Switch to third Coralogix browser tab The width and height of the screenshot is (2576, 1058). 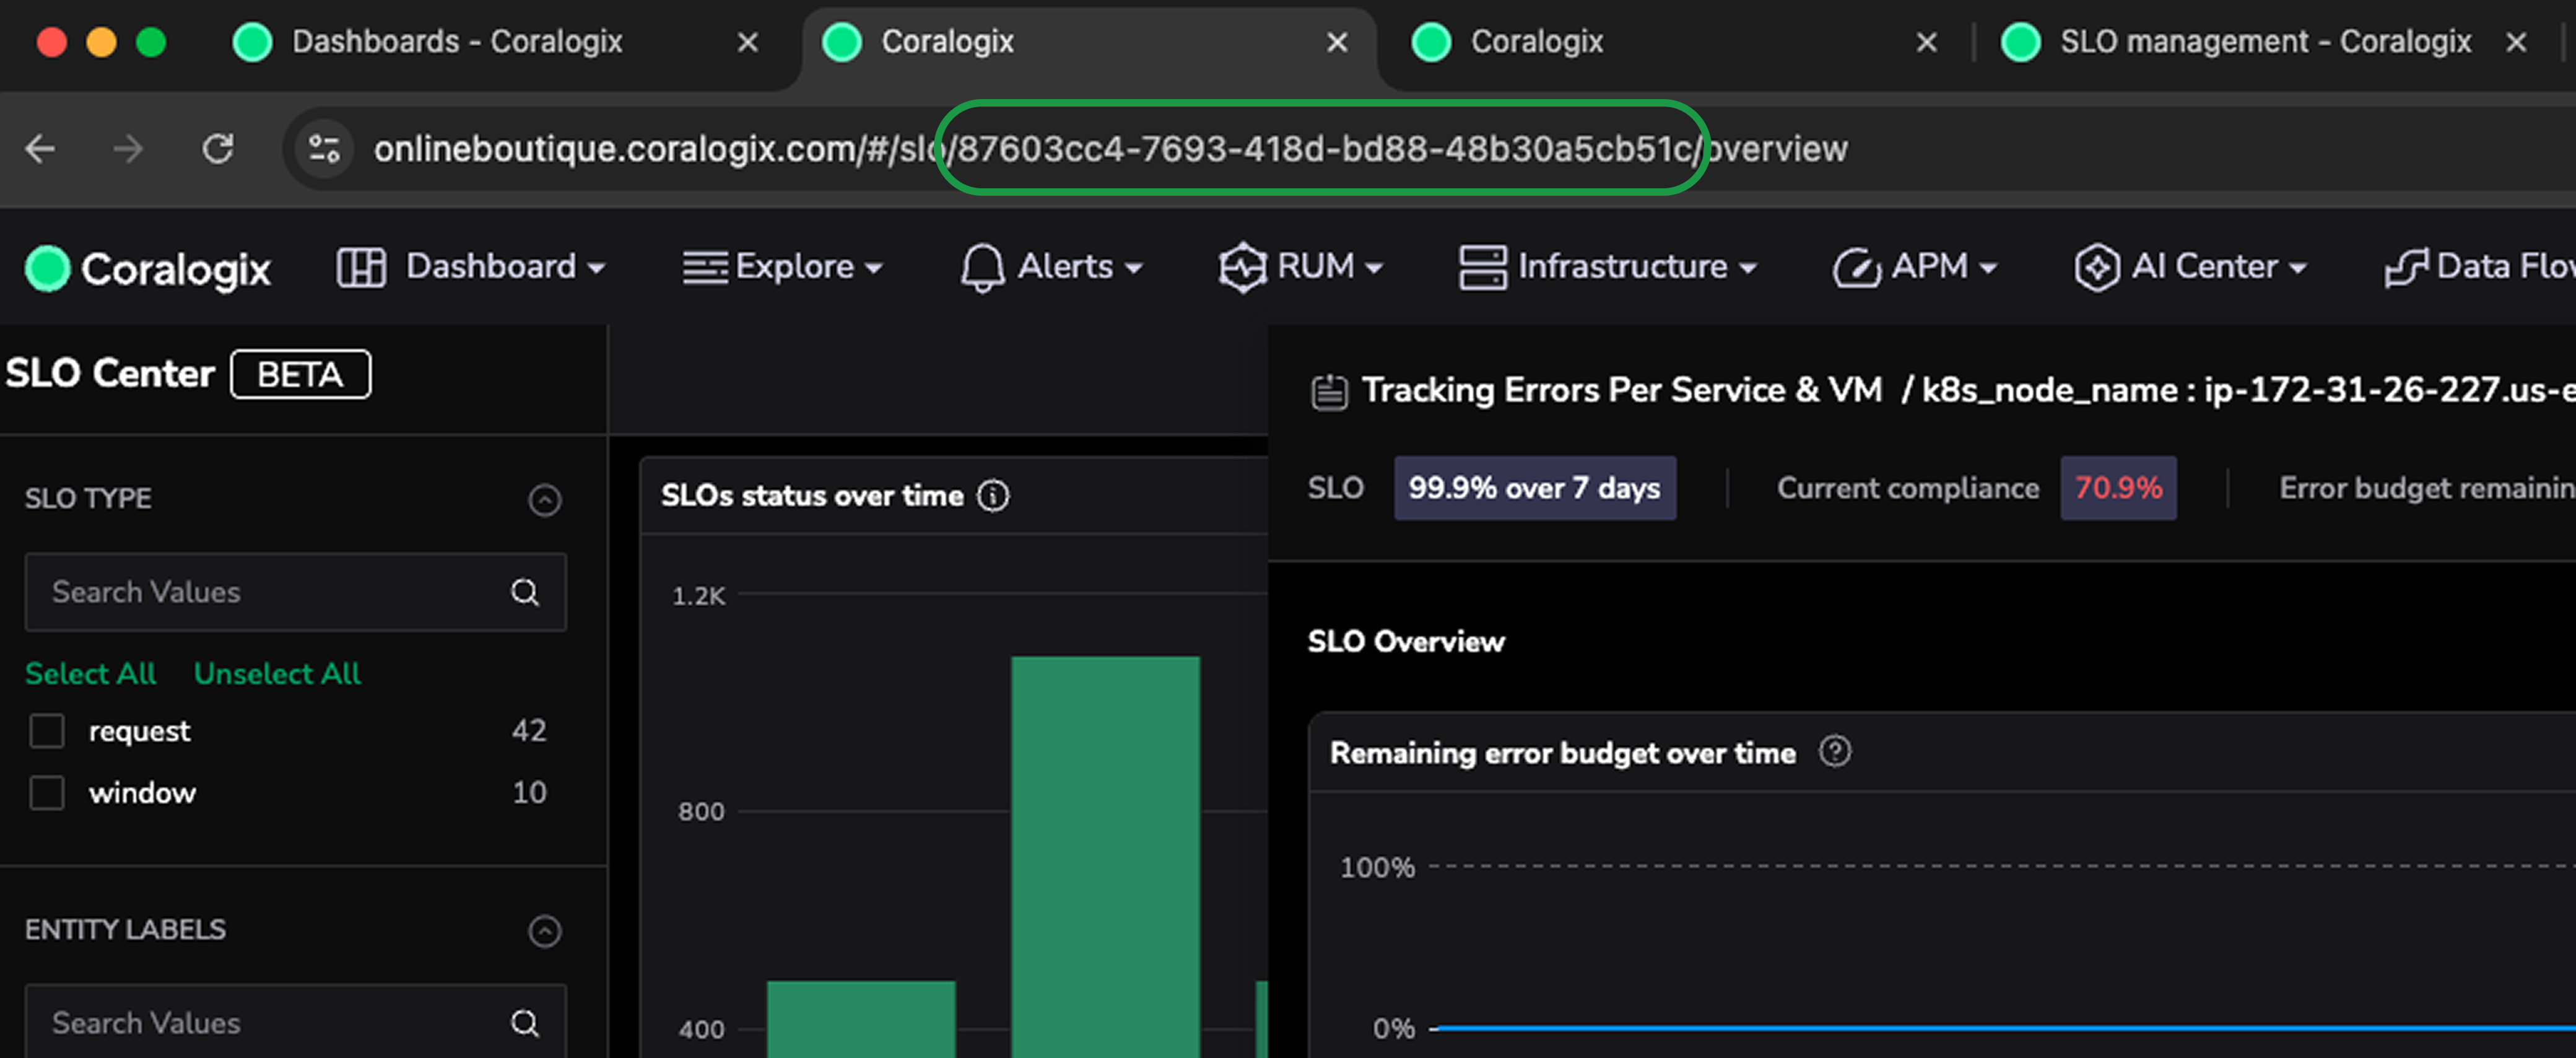click(1536, 42)
